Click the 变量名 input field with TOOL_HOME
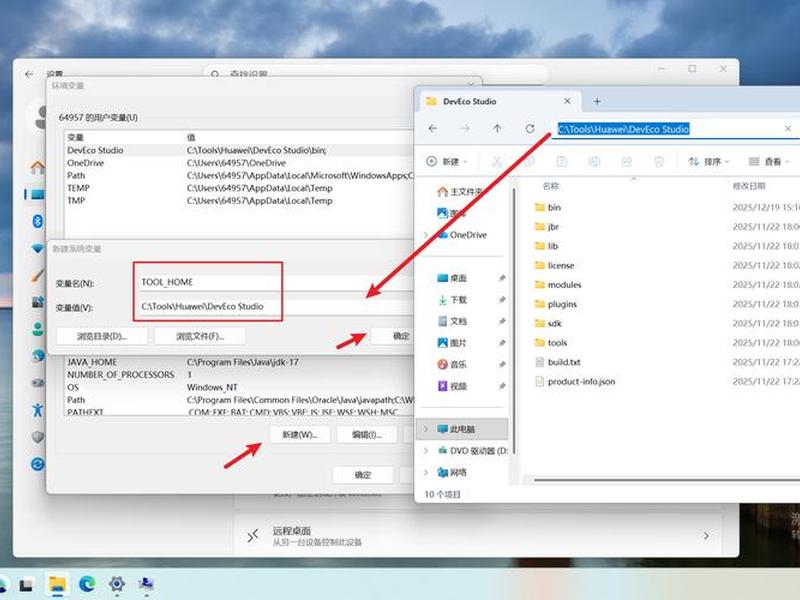This screenshot has height=600, width=800. click(276, 282)
